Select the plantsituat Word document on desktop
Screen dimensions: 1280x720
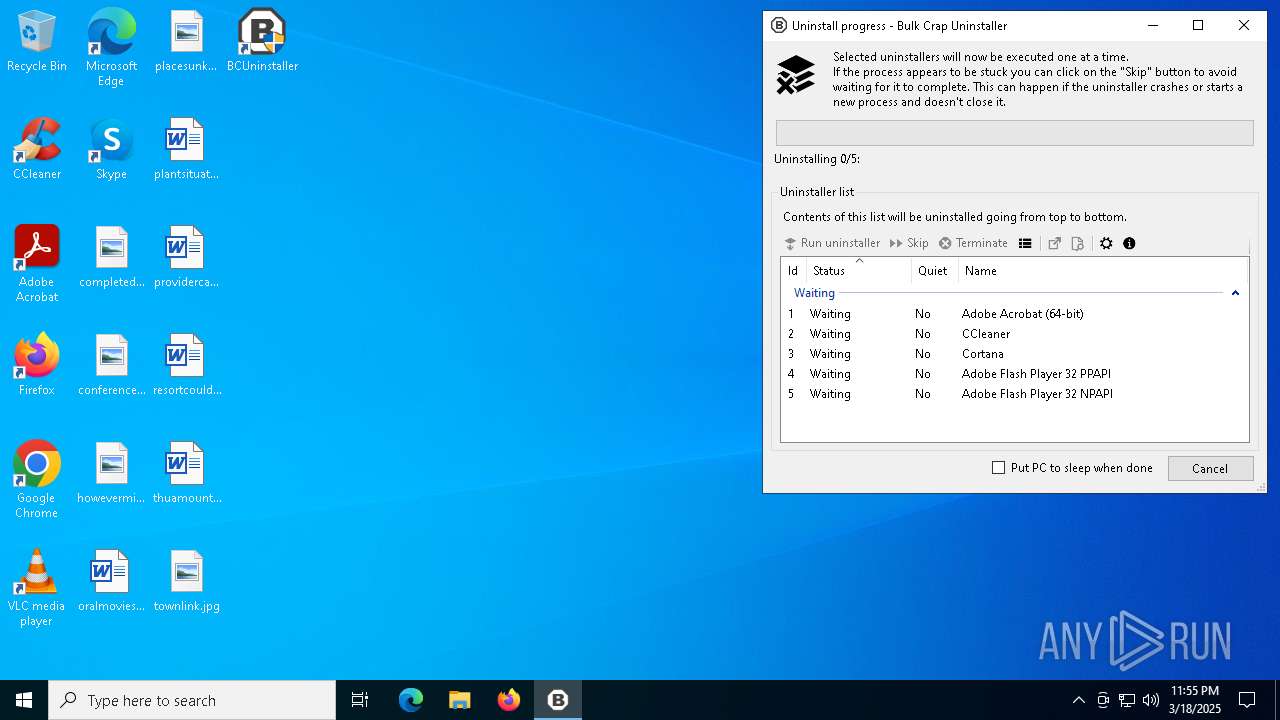click(x=186, y=150)
